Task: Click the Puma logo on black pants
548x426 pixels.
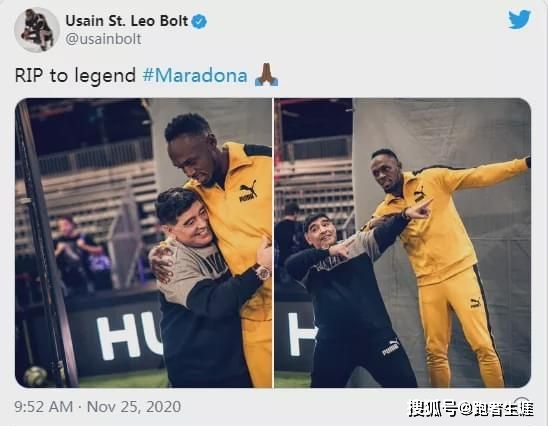Action: (x=390, y=347)
